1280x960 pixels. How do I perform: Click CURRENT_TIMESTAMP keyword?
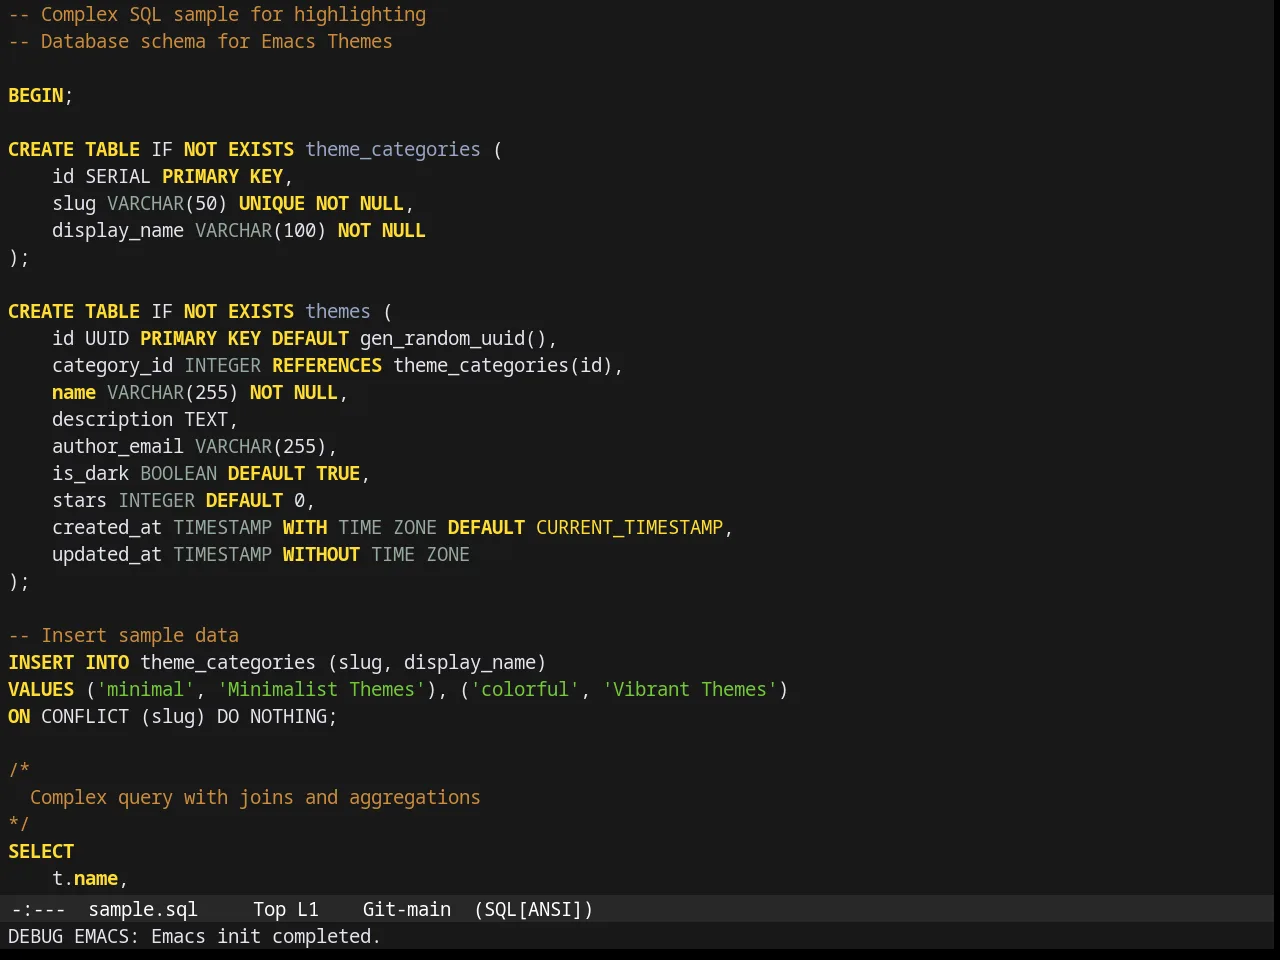pos(629,527)
